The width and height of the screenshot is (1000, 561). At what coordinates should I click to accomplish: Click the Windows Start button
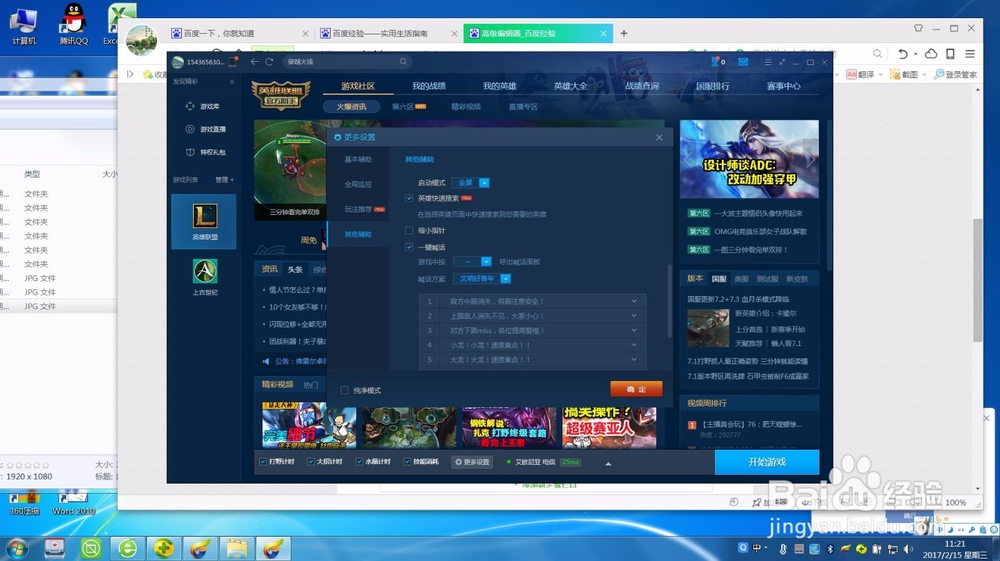click(x=16, y=548)
